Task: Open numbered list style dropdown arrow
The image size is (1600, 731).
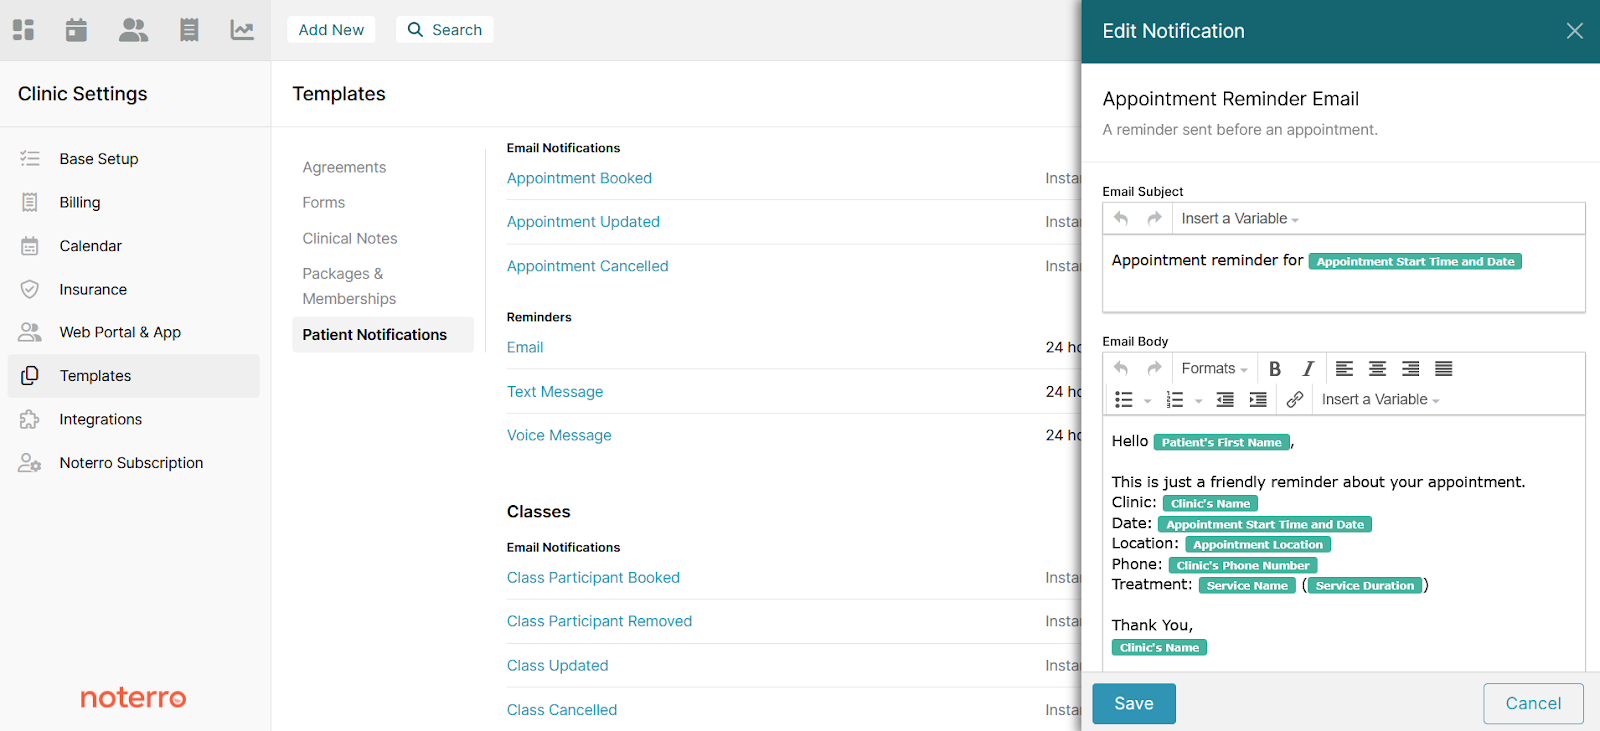Action: coord(1198,401)
